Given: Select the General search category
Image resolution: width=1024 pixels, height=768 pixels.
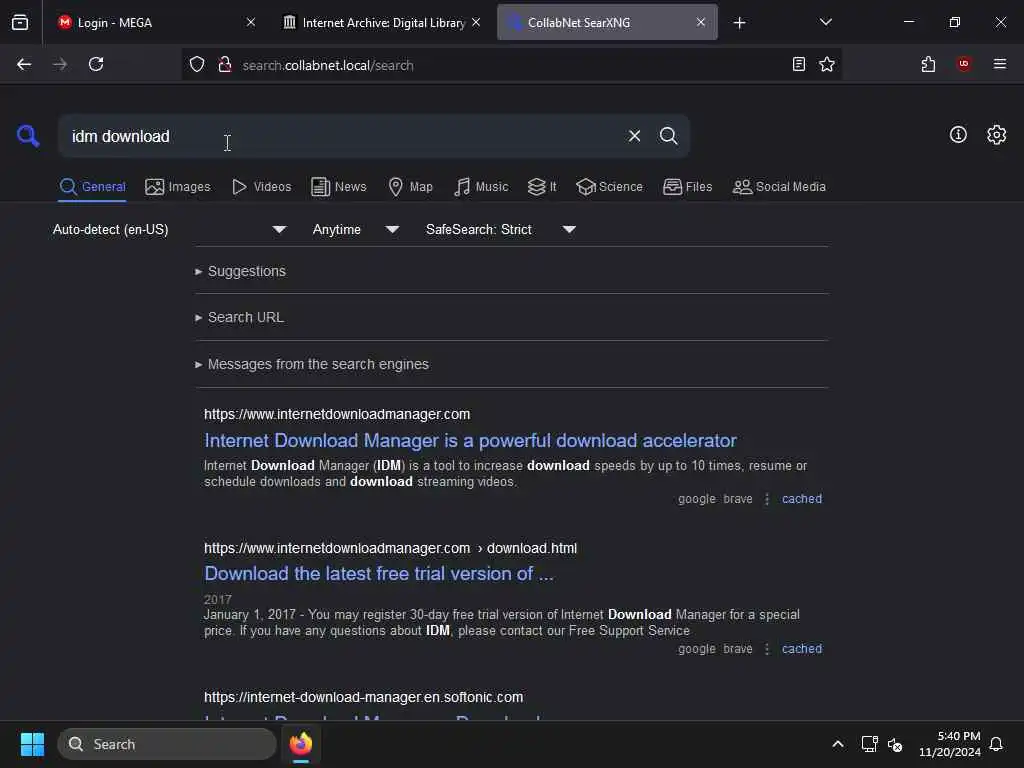Looking at the screenshot, I should click(x=92, y=187).
